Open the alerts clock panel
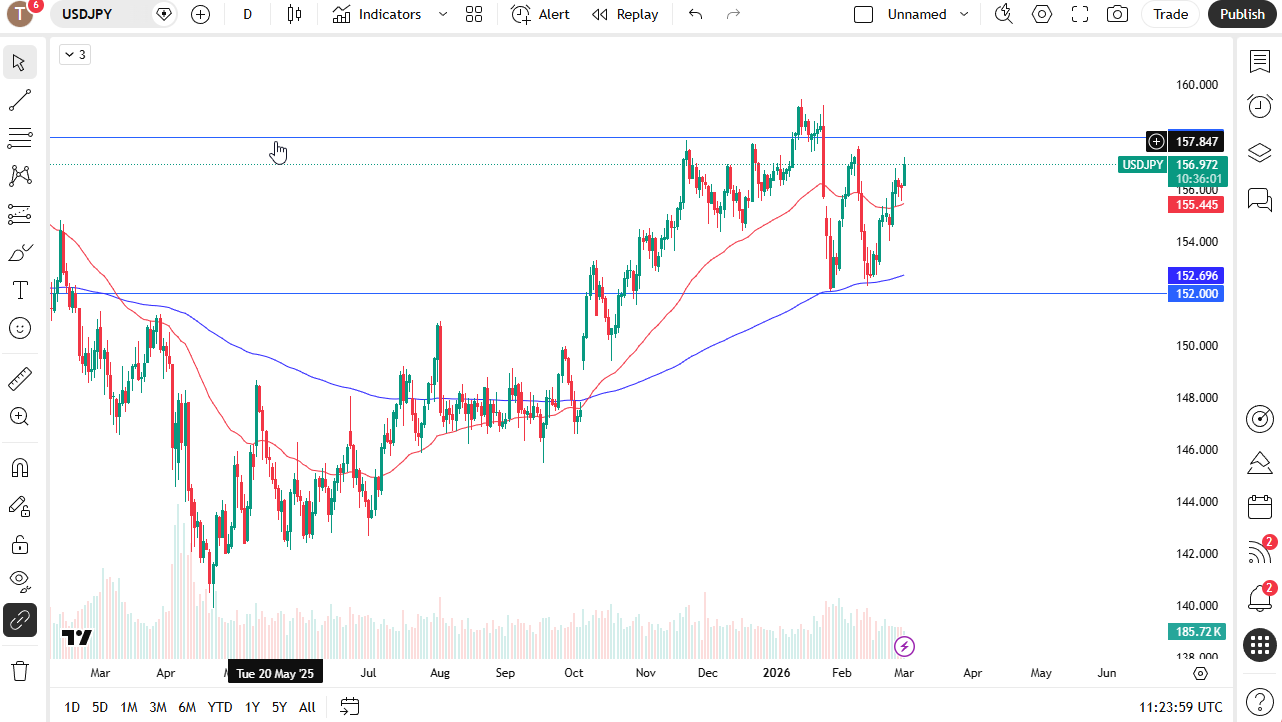 click(1260, 106)
